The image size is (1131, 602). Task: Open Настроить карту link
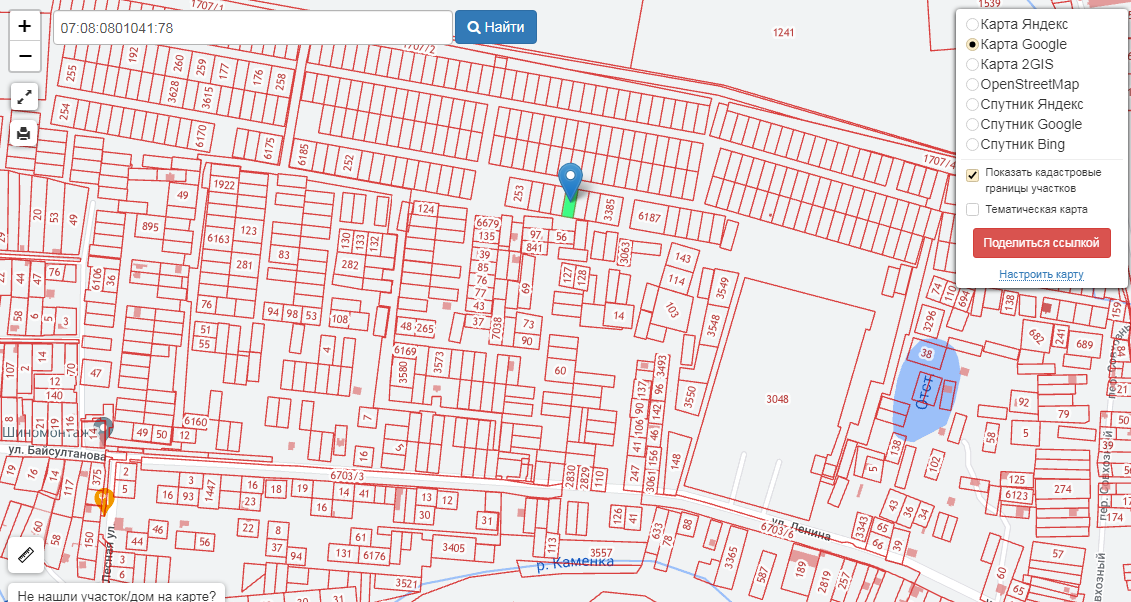pyautogui.click(x=1041, y=275)
